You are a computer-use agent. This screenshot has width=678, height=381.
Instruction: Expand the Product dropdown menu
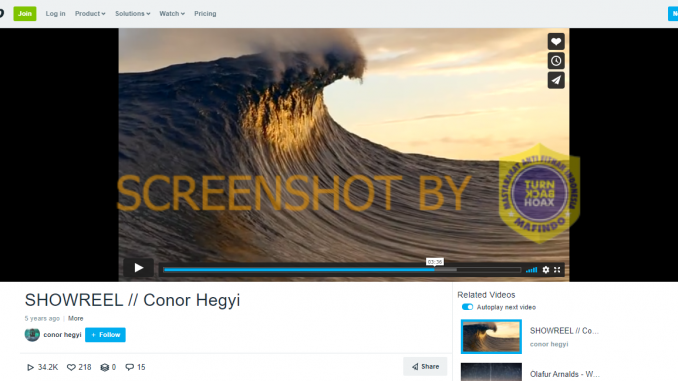[x=90, y=14]
